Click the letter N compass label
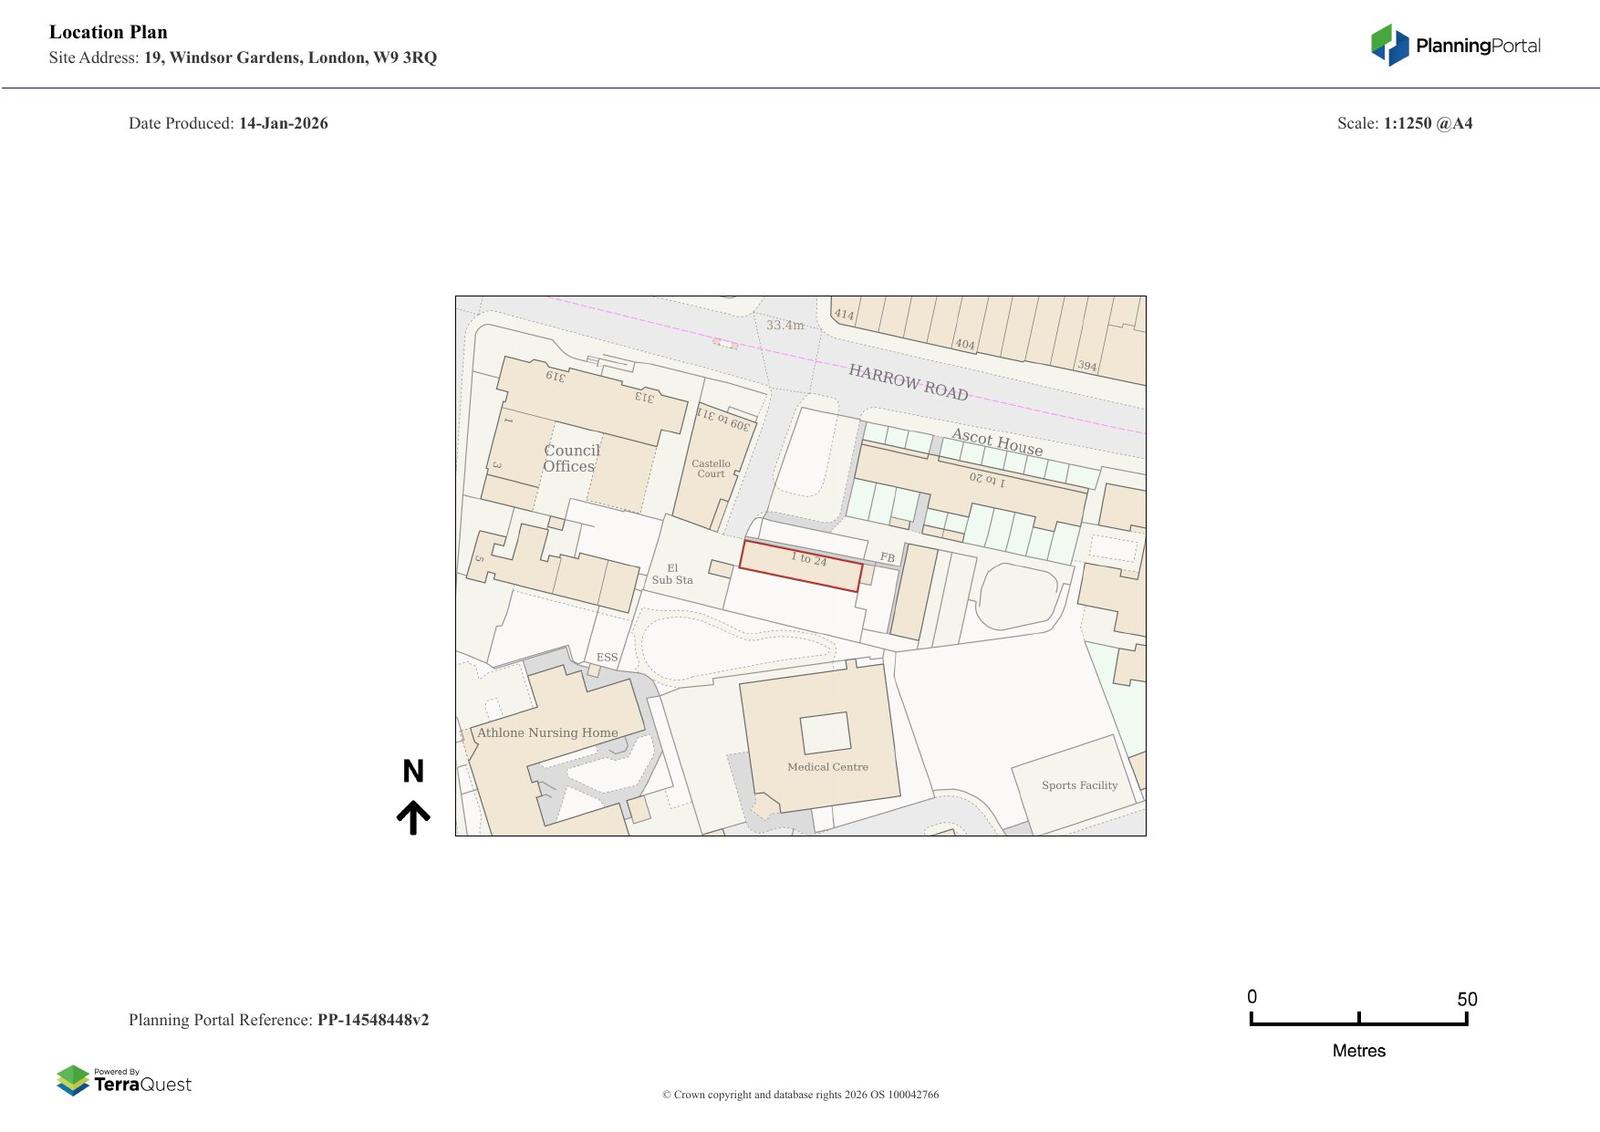The image size is (1600, 1132). pos(413,771)
